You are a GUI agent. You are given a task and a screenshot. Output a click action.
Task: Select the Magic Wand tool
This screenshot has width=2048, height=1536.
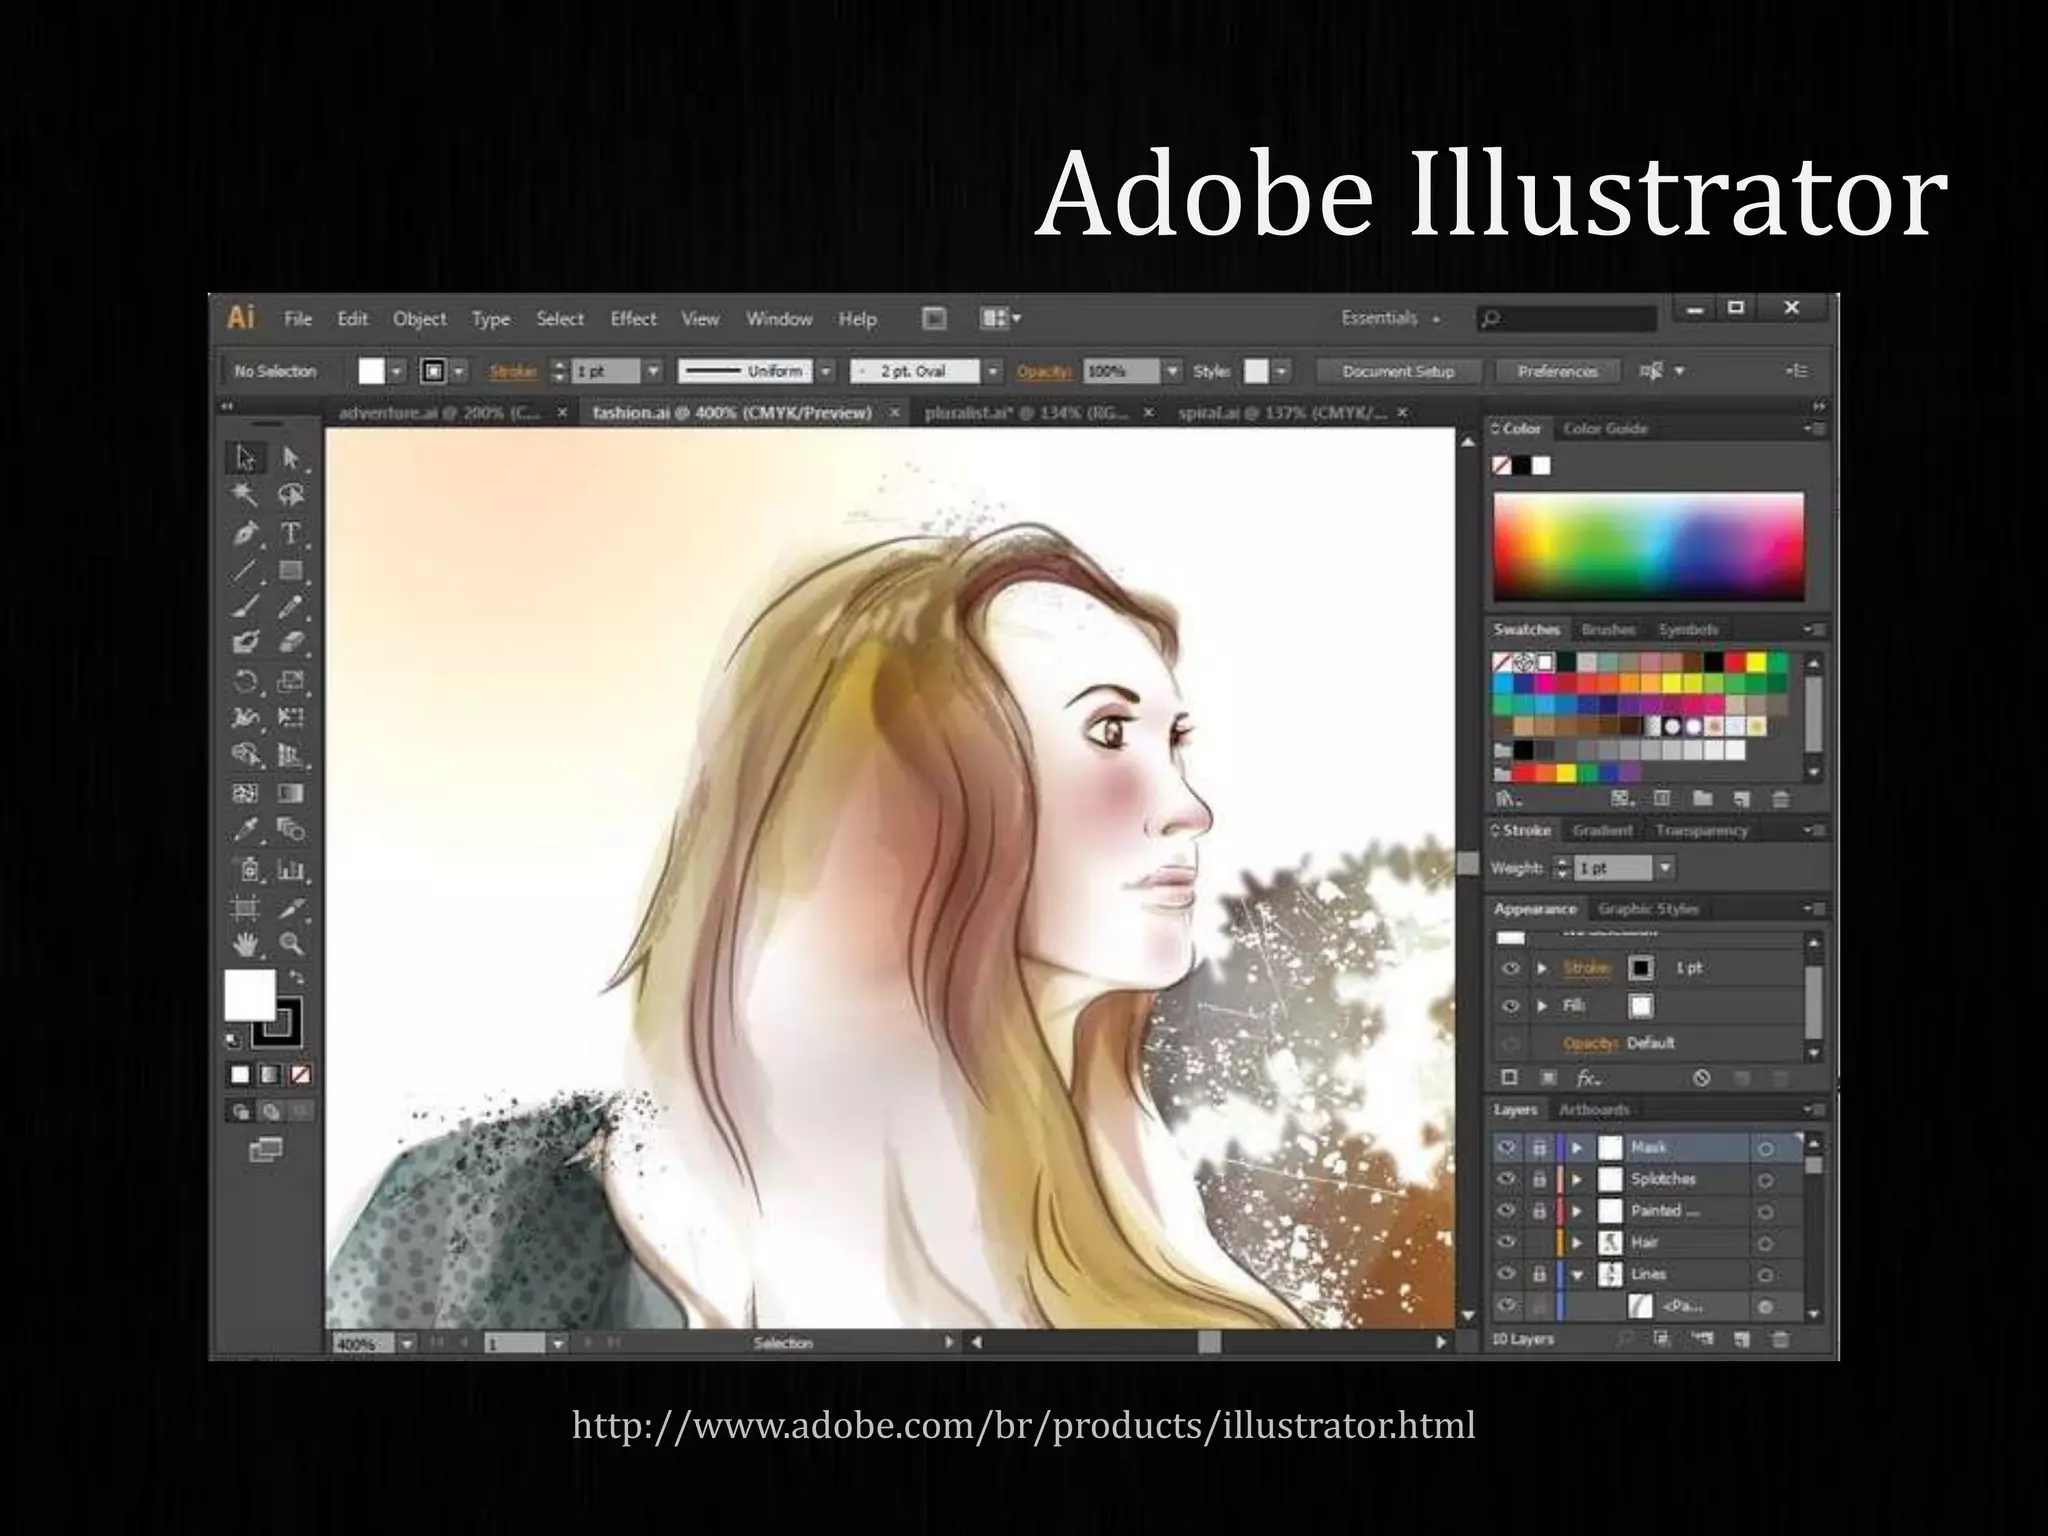[x=245, y=495]
